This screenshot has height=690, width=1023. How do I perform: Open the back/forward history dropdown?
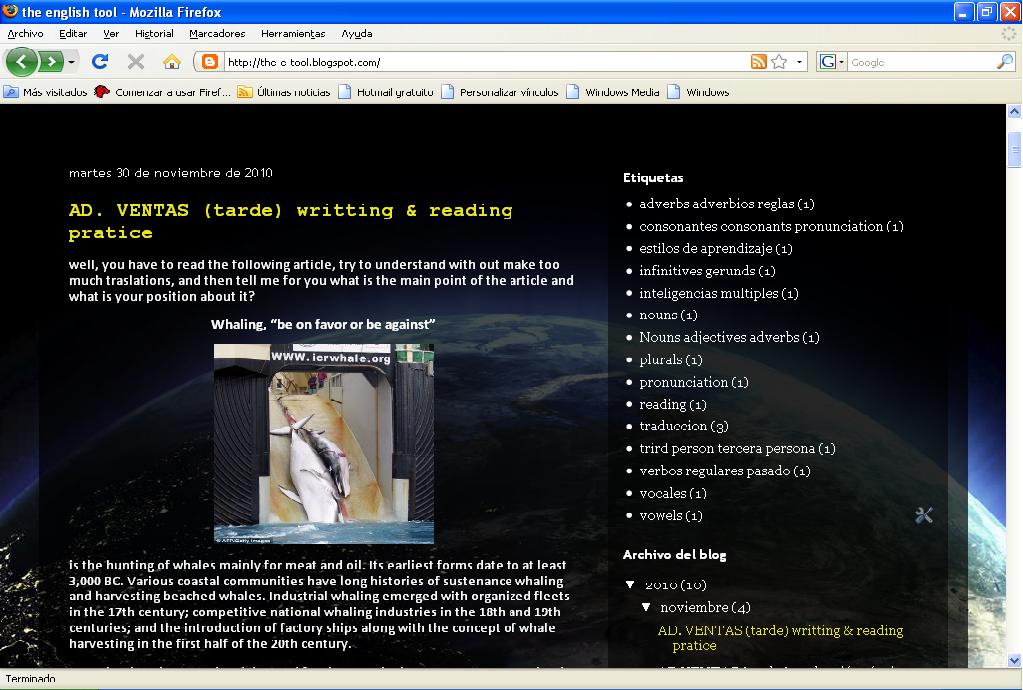[71, 63]
